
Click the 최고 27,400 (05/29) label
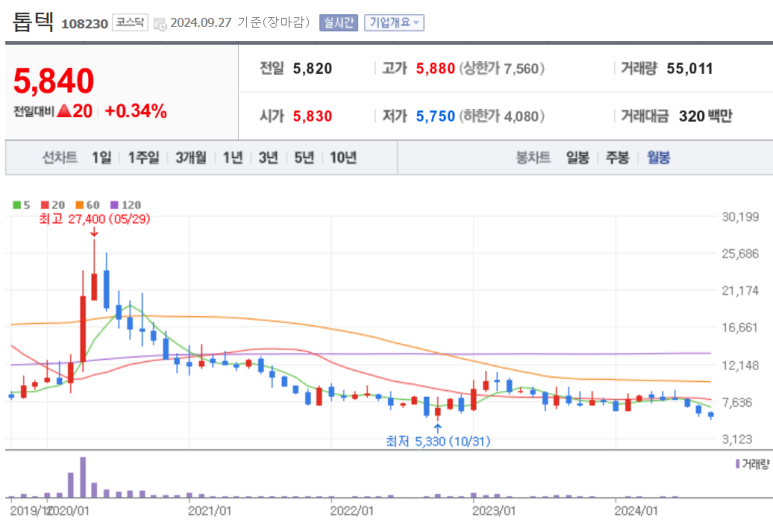[x=95, y=219]
